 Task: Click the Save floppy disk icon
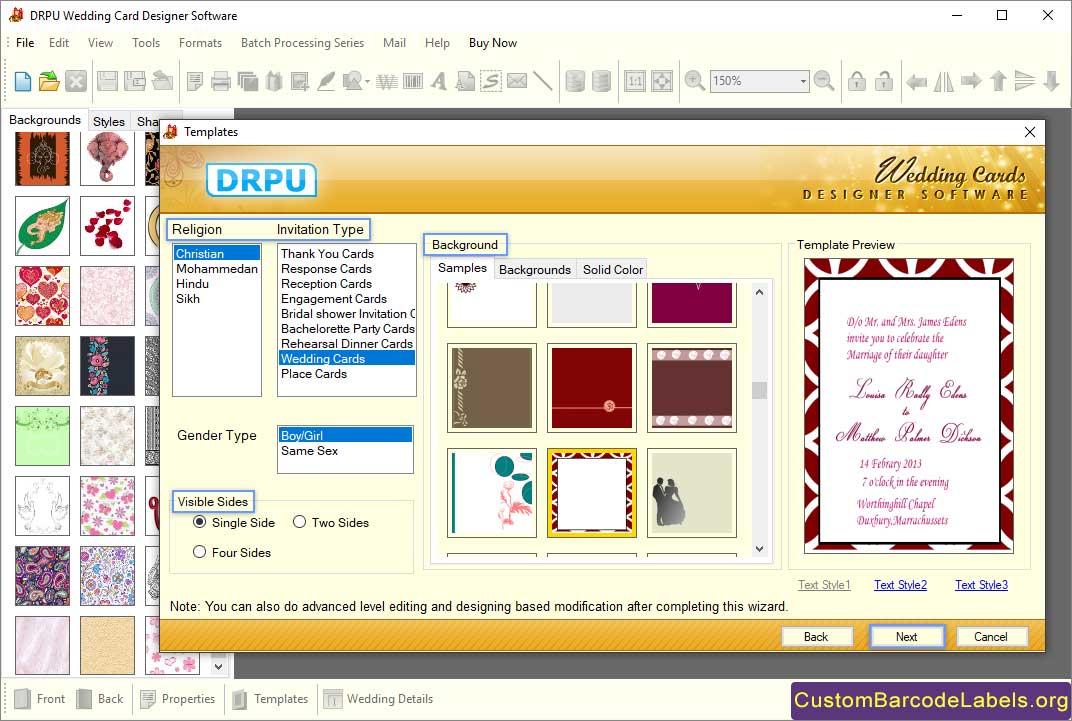(107, 81)
